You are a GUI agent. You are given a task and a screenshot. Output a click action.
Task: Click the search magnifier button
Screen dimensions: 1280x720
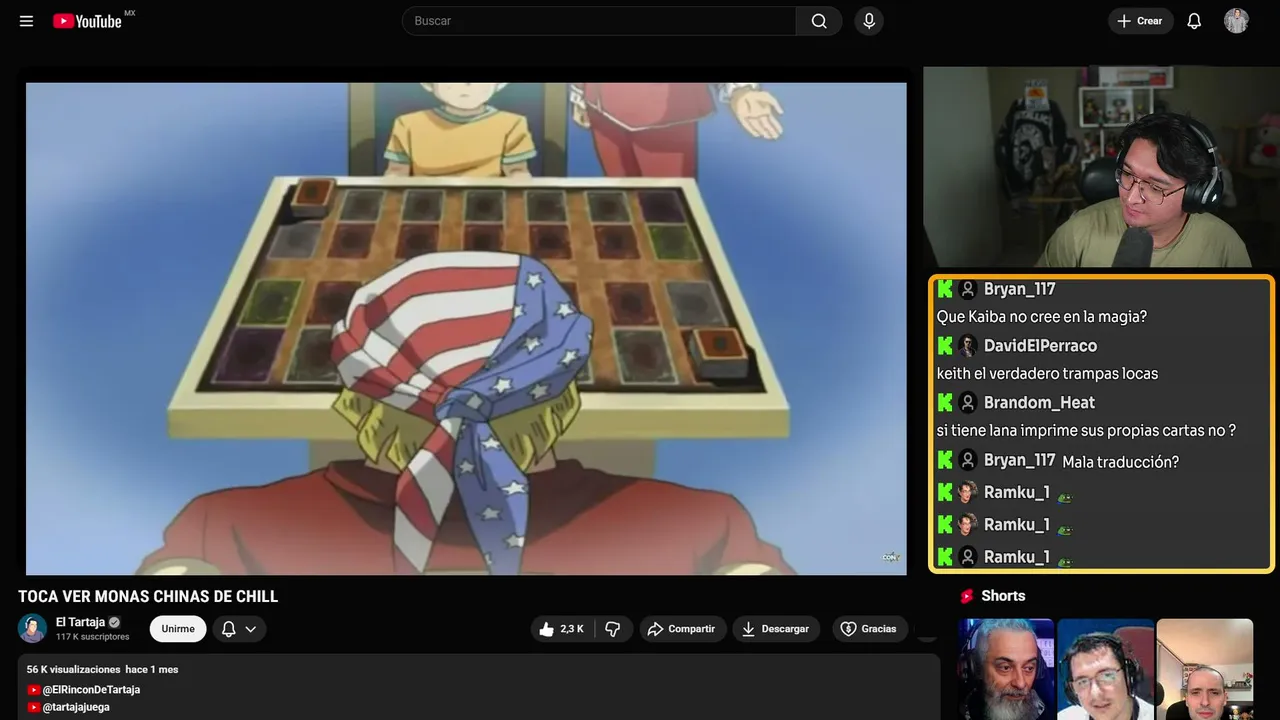[819, 21]
